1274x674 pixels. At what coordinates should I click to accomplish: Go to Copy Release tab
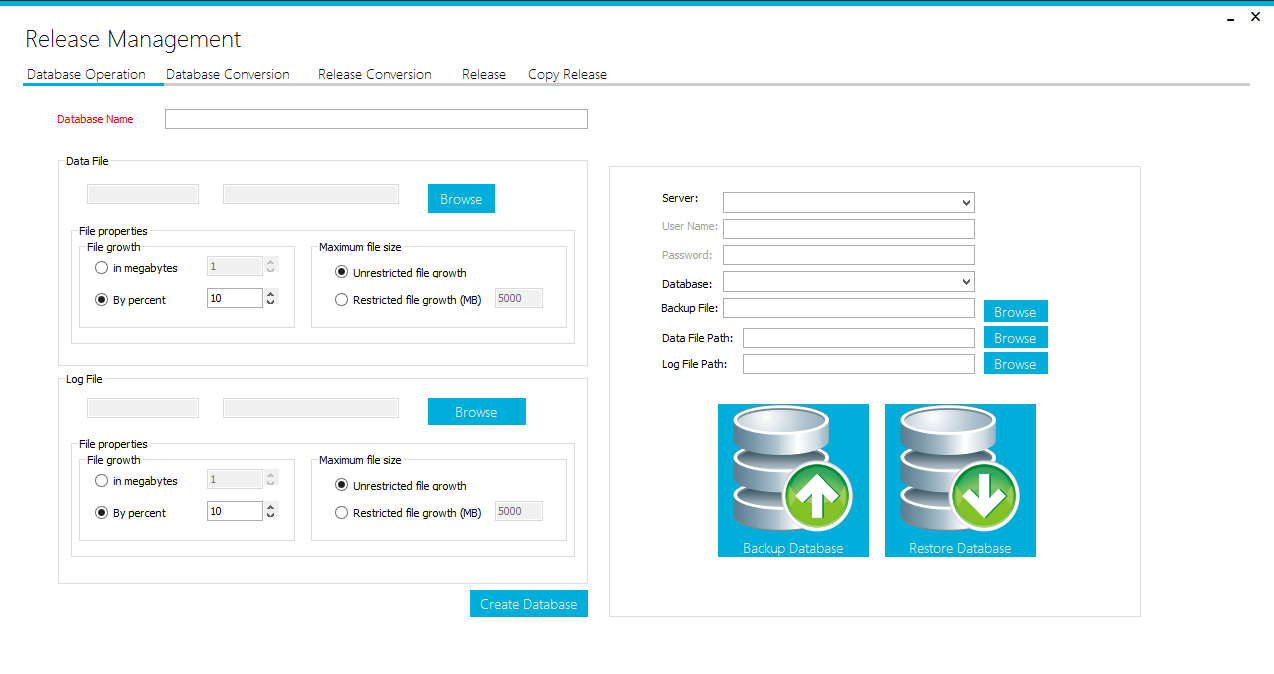[x=567, y=75]
